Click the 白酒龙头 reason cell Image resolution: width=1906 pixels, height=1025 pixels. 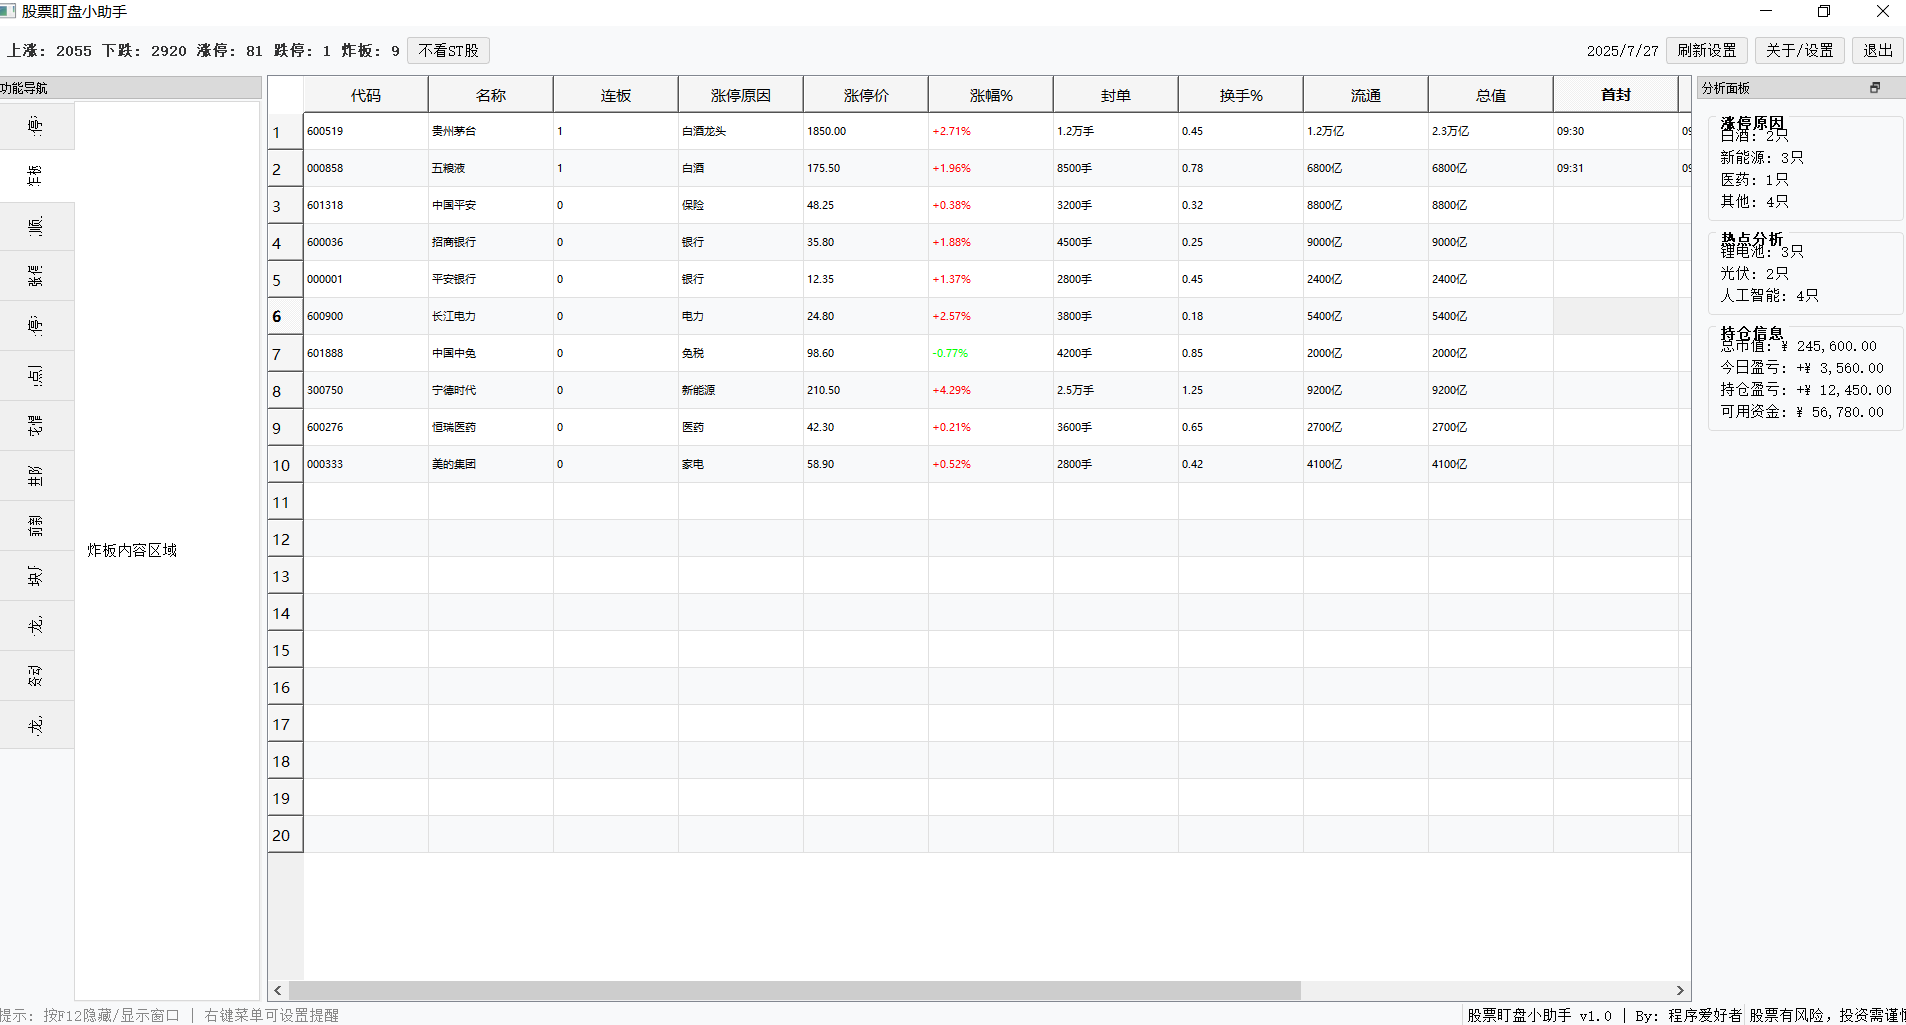point(741,131)
